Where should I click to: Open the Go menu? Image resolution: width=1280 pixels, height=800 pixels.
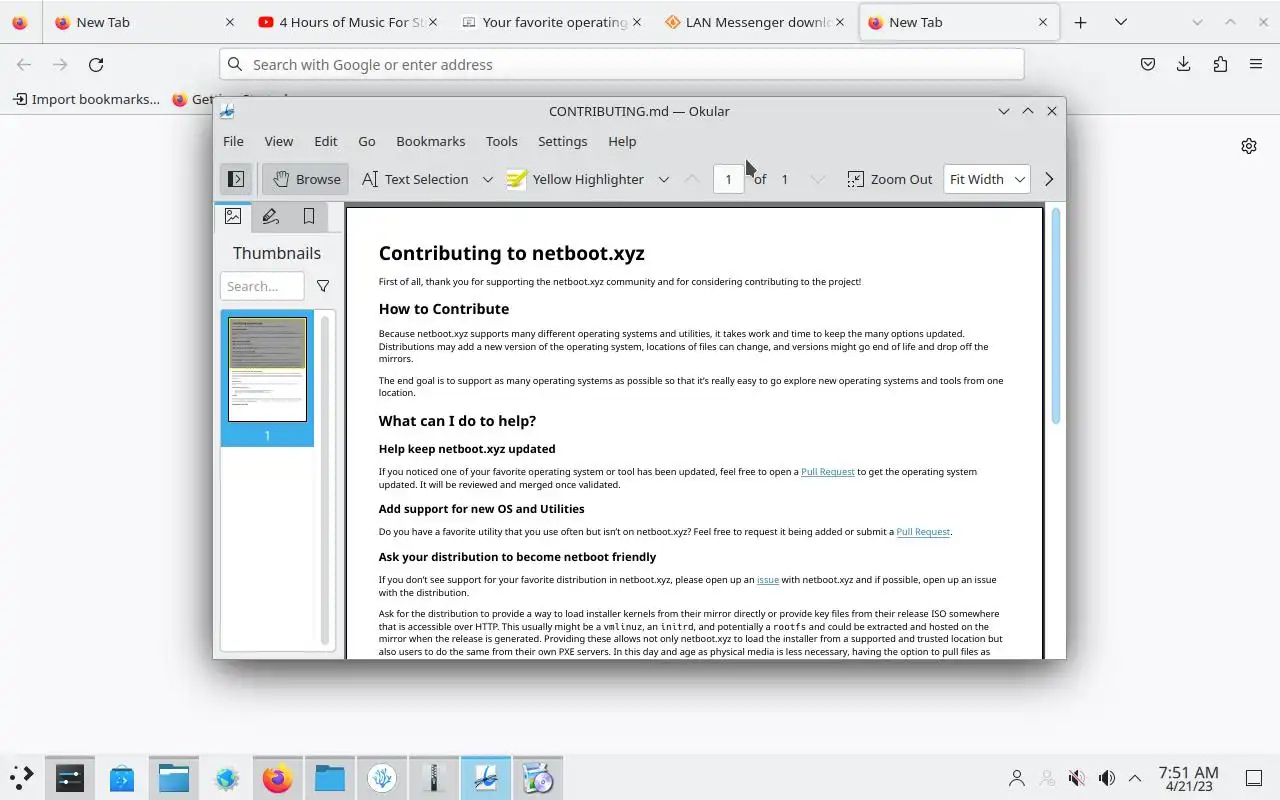click(x=367, y=141)
